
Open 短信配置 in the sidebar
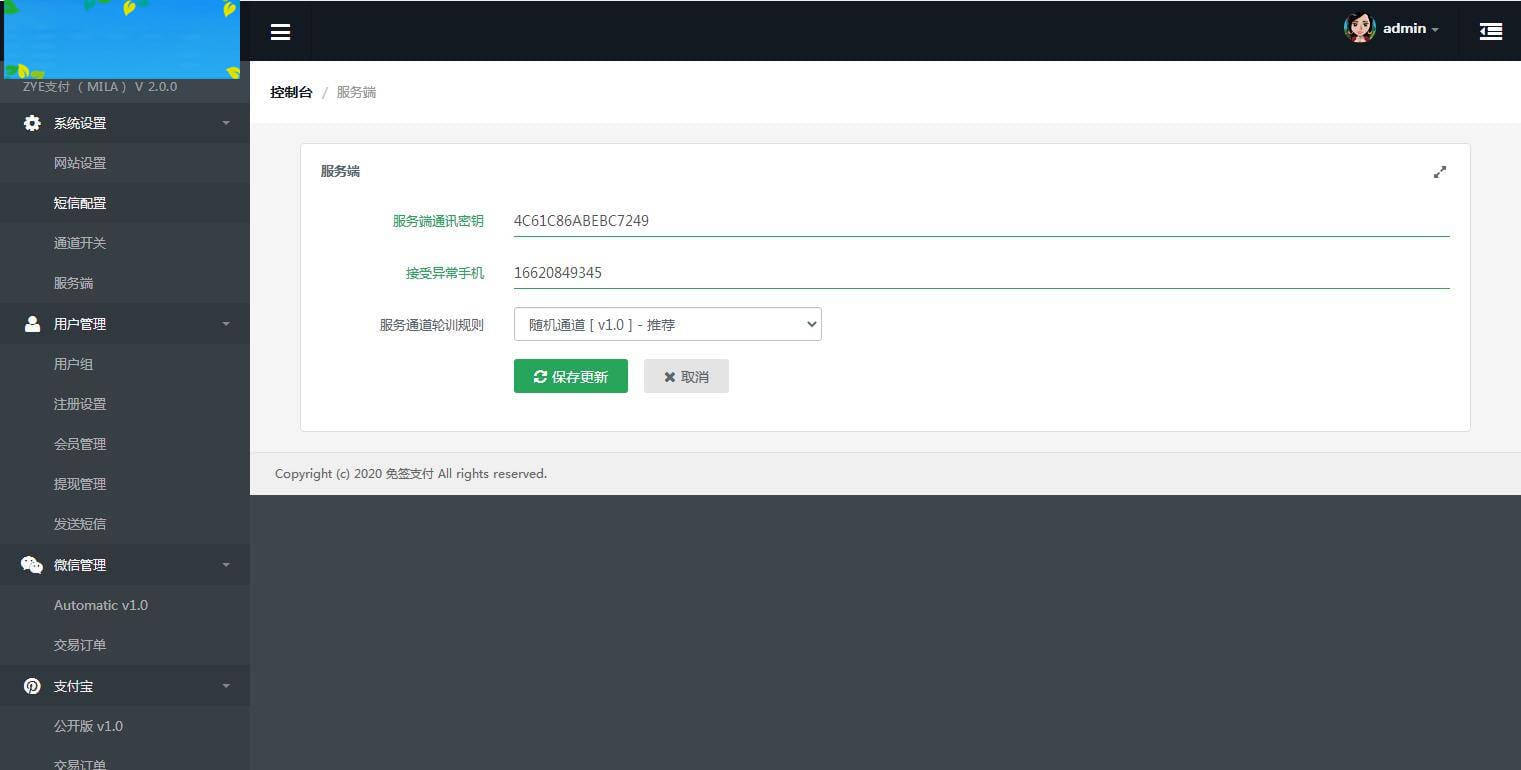[80, 203]
